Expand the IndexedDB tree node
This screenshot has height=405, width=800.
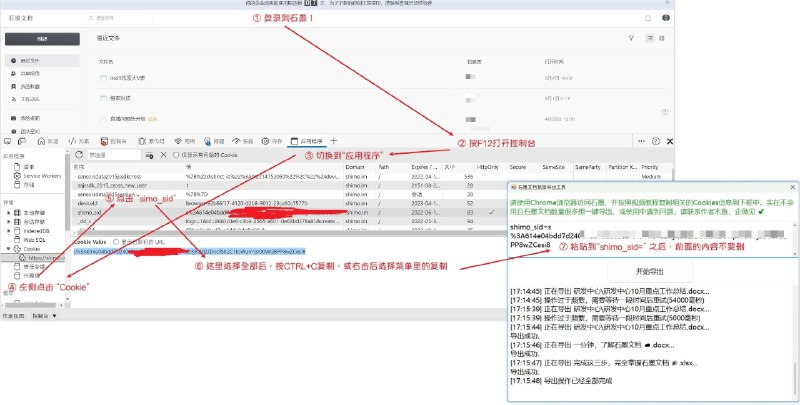coord(9,231)
